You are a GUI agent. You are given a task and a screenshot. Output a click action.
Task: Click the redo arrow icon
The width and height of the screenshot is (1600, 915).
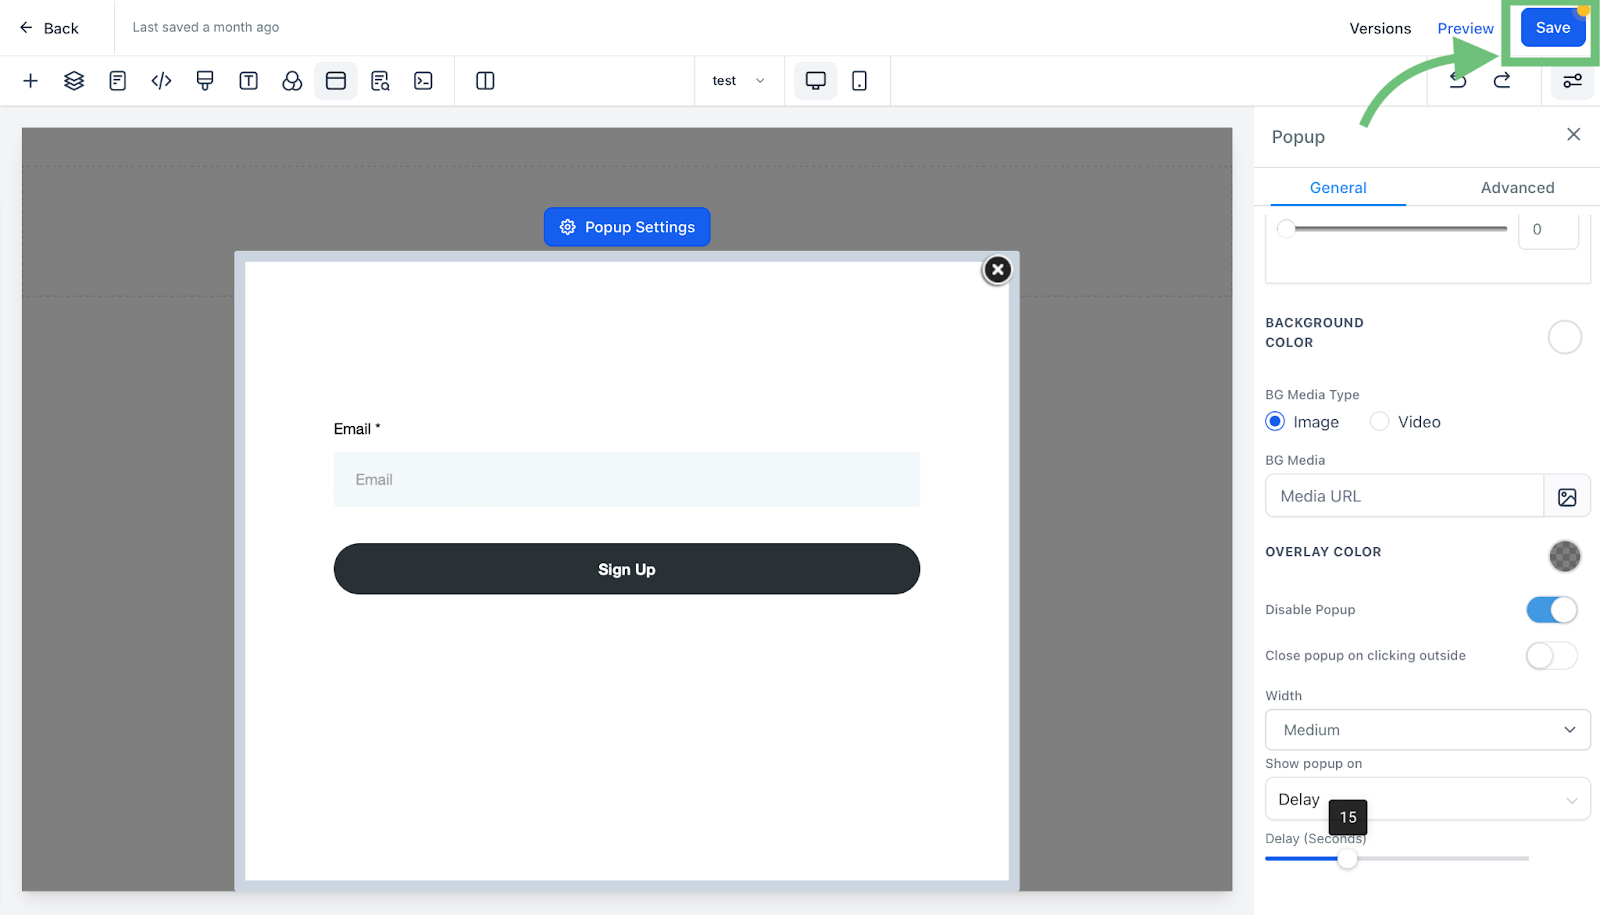tap(1502, 81)
